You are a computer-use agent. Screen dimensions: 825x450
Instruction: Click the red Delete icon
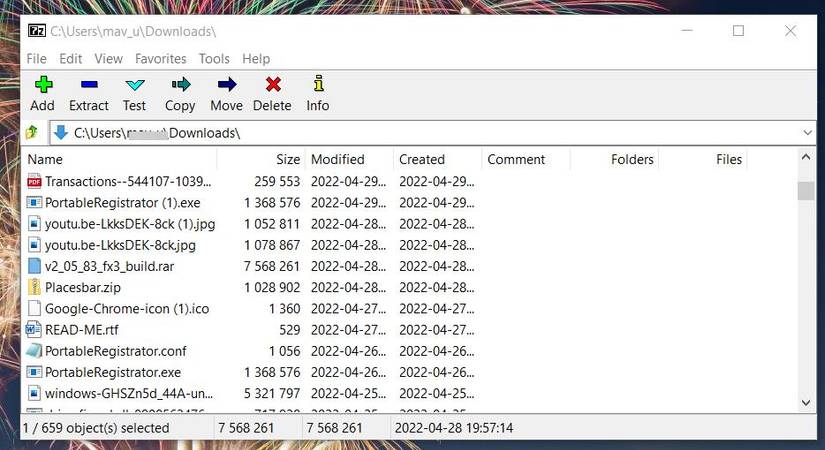coord(273,84)
